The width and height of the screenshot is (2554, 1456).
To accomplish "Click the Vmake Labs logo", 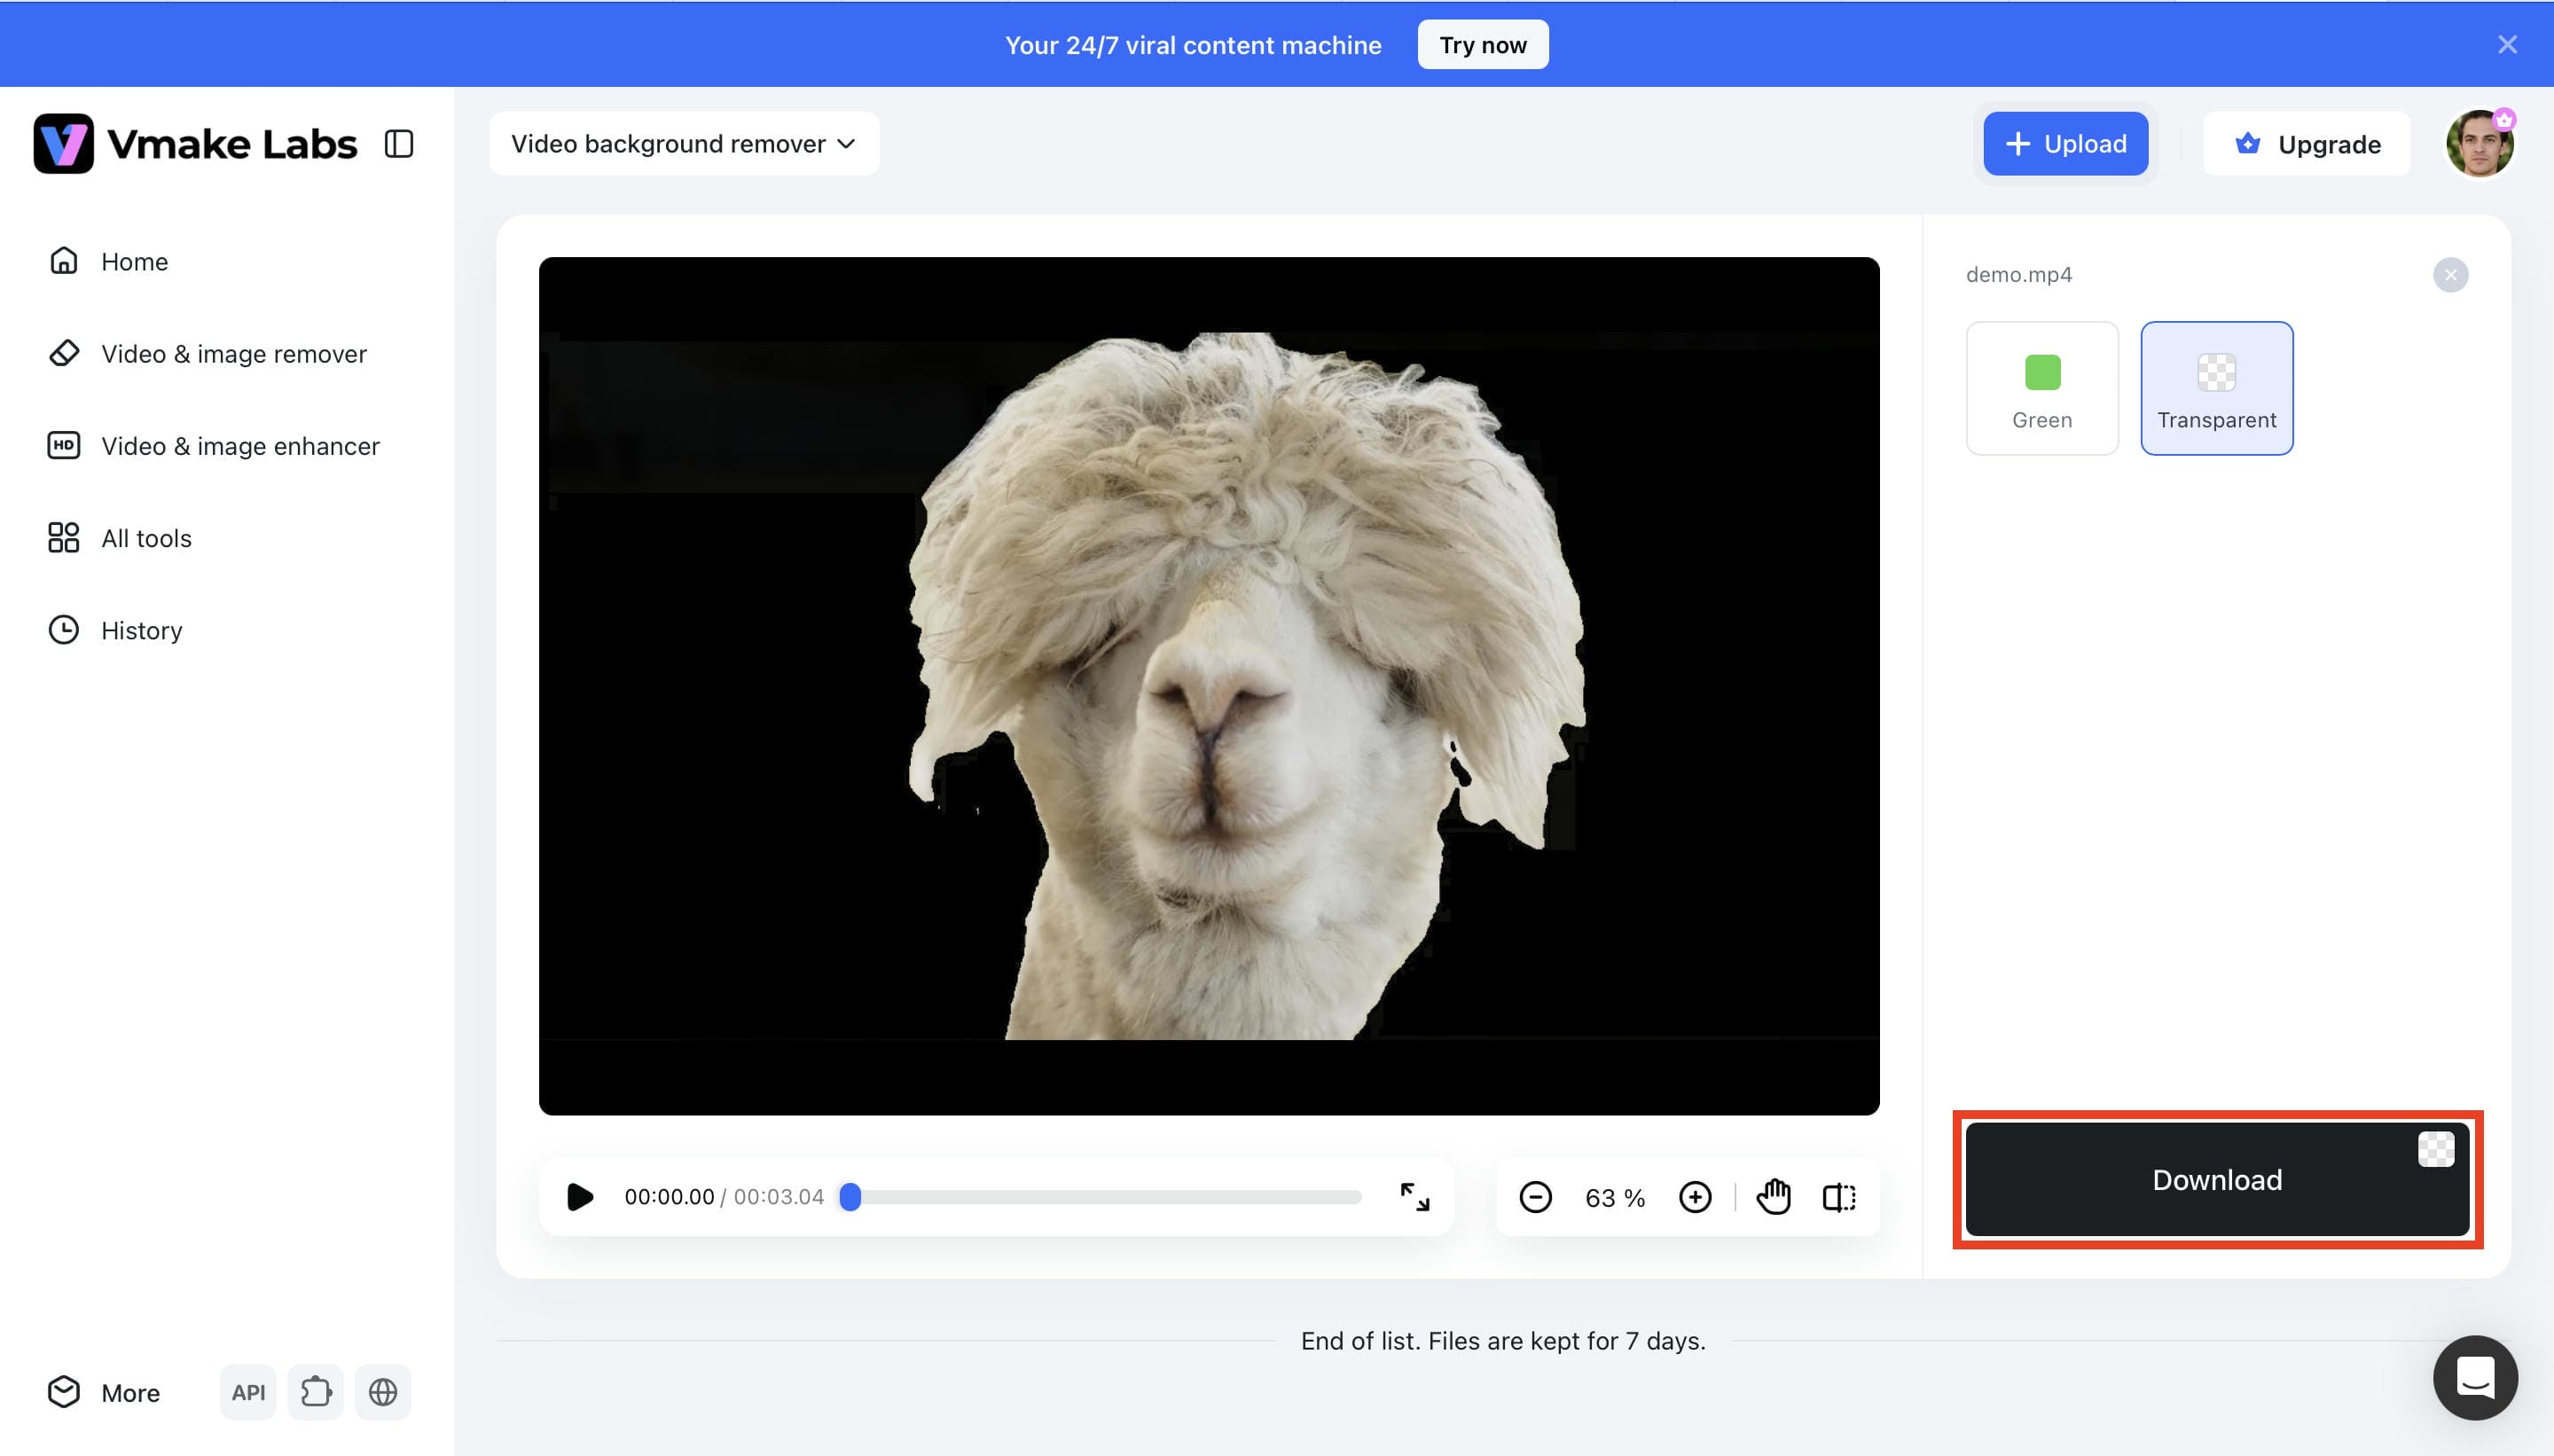I will click(x=195, y=144).
